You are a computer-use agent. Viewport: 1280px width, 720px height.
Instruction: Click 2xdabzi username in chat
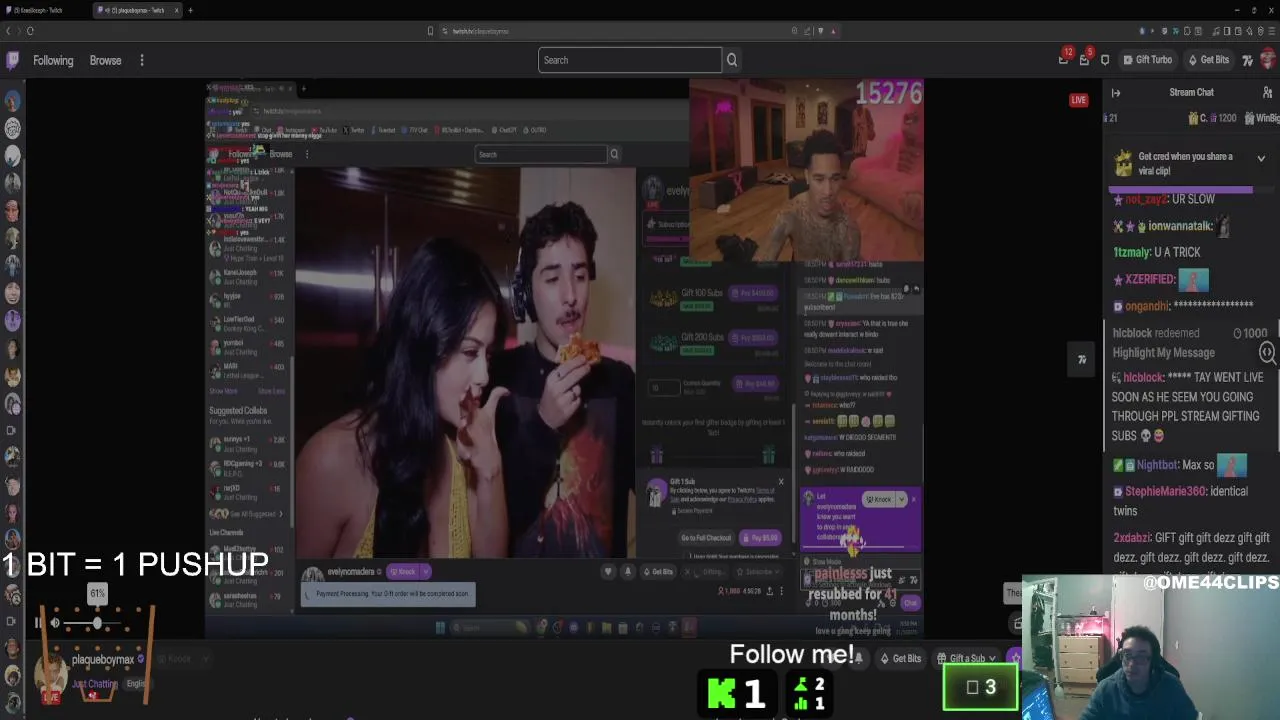click(1132, 537)
